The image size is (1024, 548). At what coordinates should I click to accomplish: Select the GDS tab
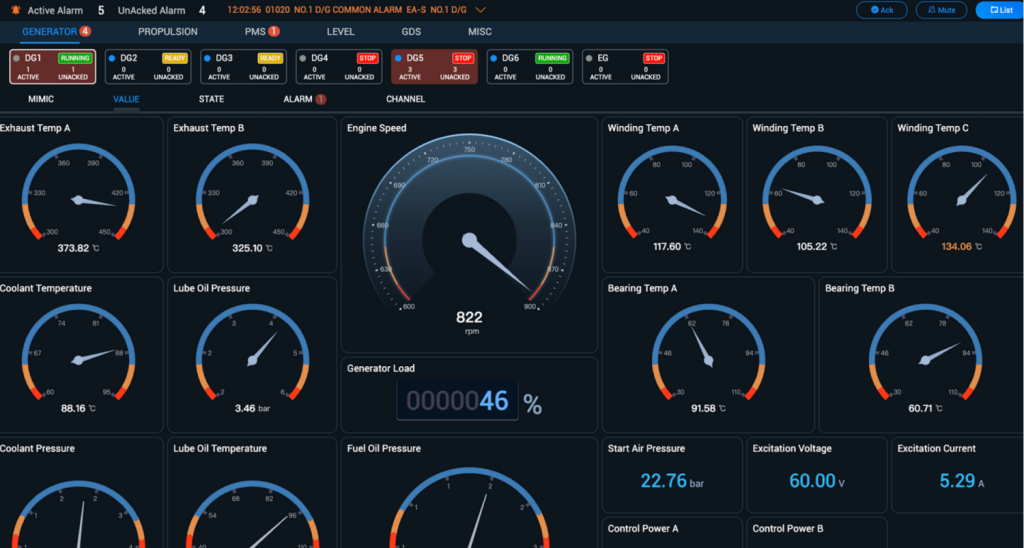pos(411,32)
